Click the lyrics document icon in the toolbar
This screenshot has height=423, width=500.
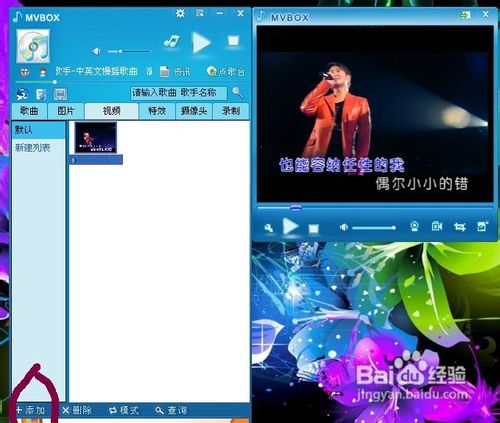pos(41,94)
